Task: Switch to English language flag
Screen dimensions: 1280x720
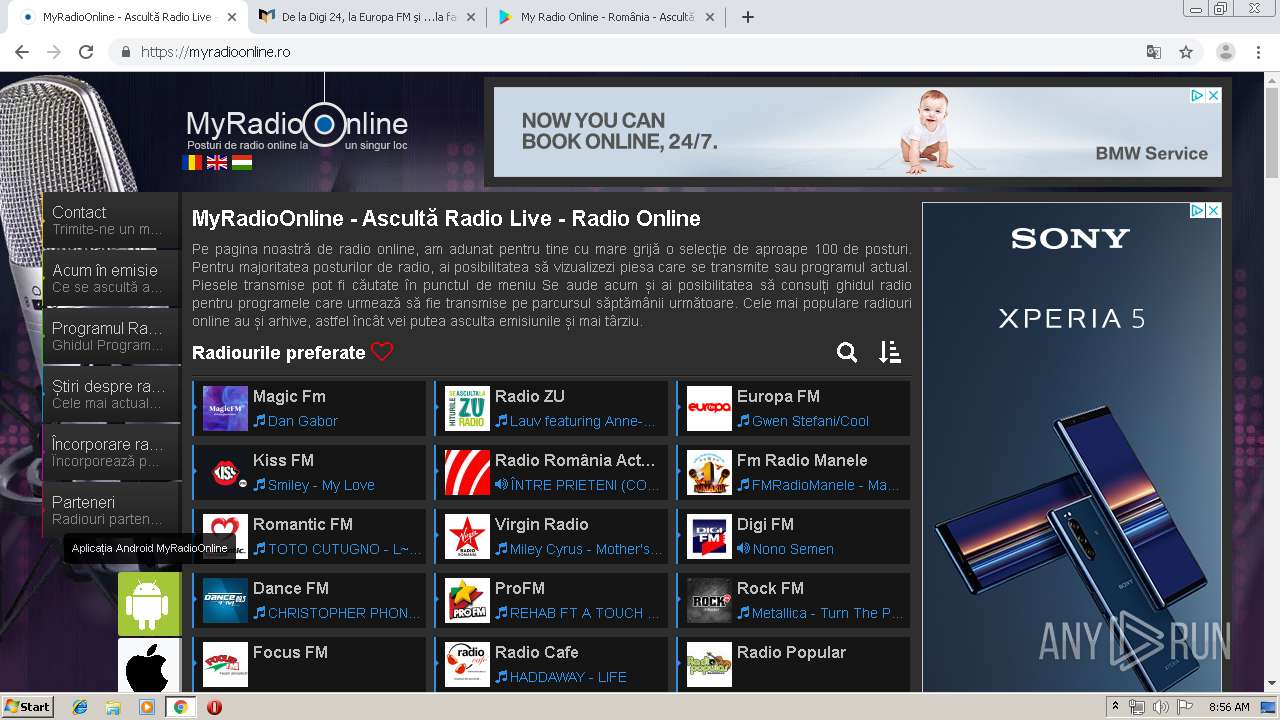Action: pyautogui.click(x=217, y=162)
